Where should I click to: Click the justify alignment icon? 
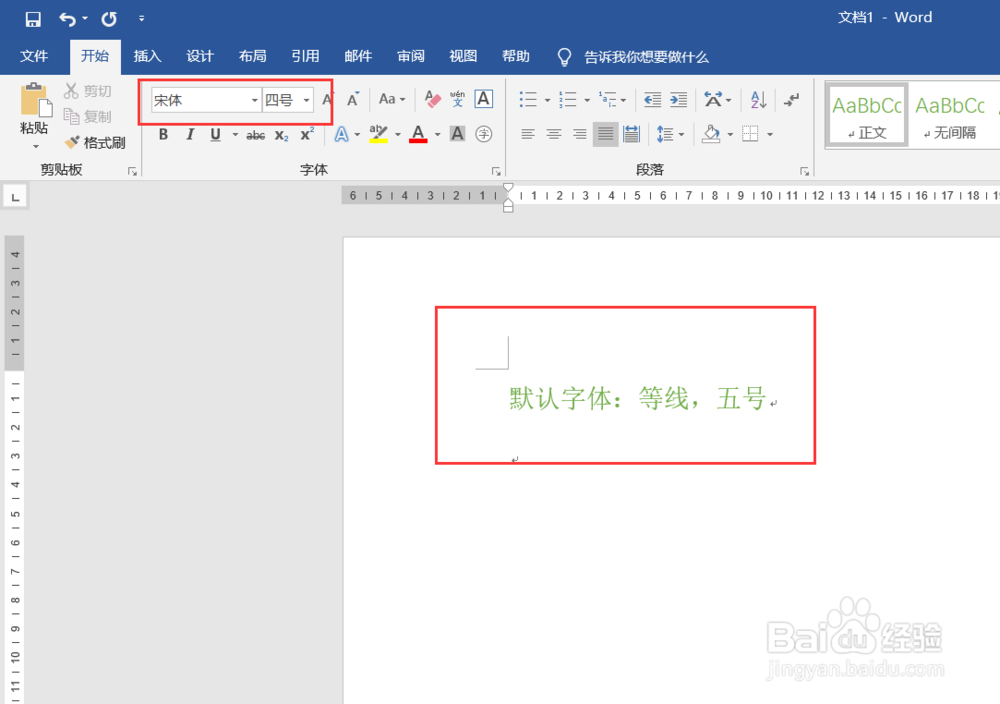click(605, 134)
